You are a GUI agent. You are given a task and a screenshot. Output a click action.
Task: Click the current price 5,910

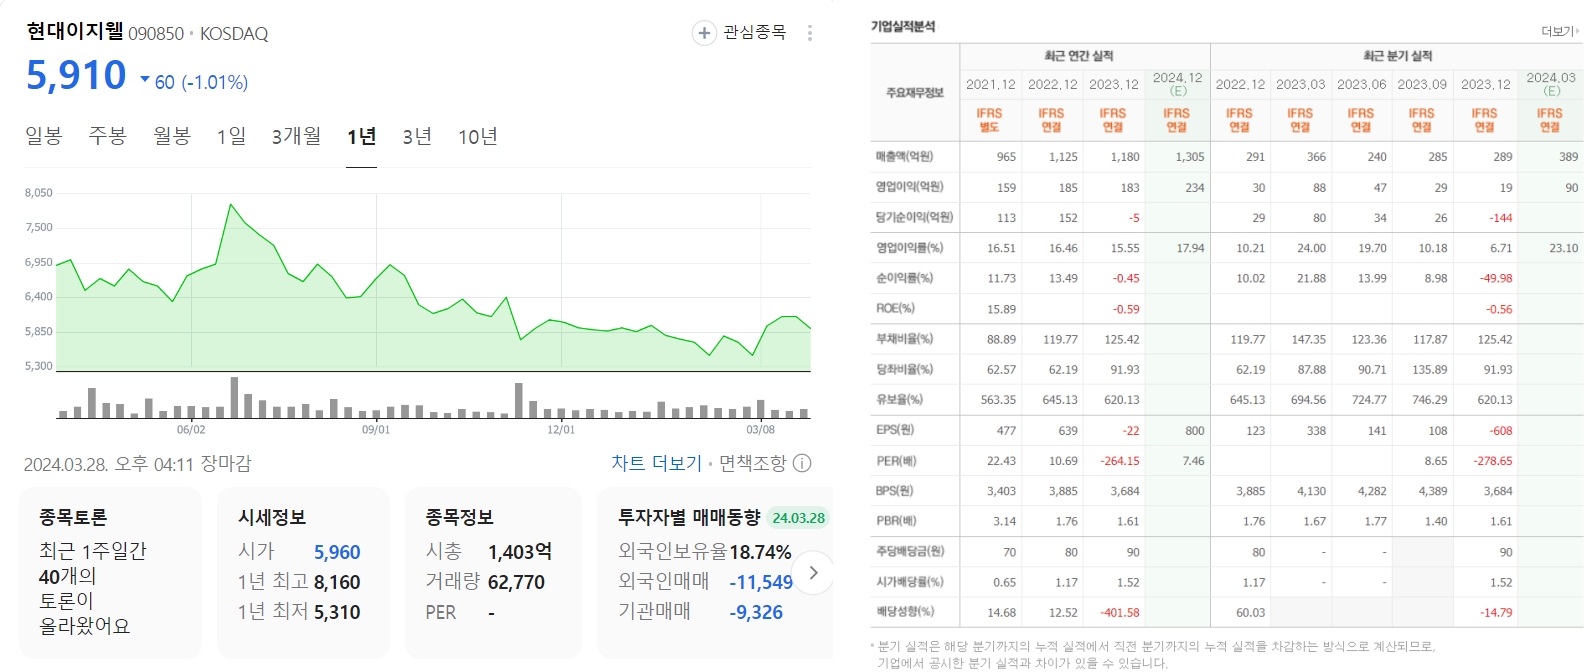pos(77,74)
